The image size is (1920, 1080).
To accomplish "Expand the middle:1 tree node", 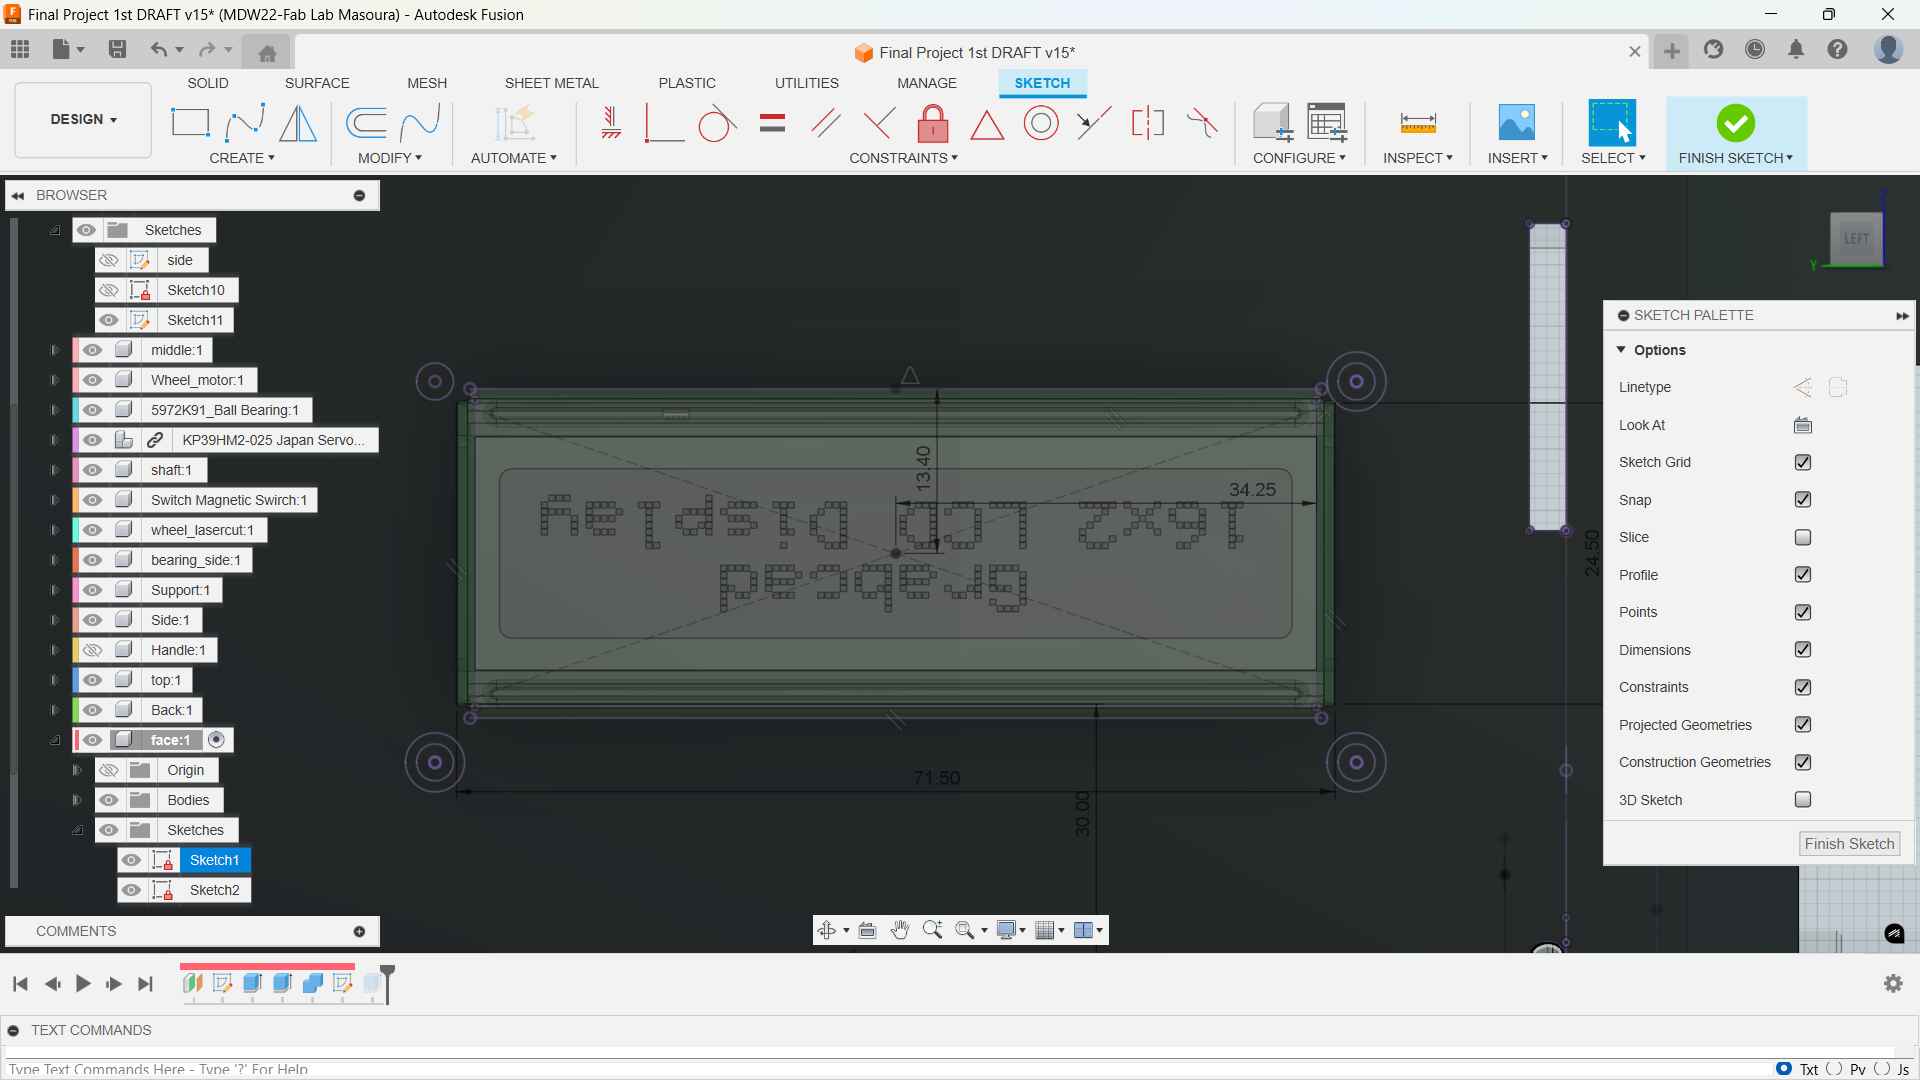I will pyautogui.click(x=55, y=350).
